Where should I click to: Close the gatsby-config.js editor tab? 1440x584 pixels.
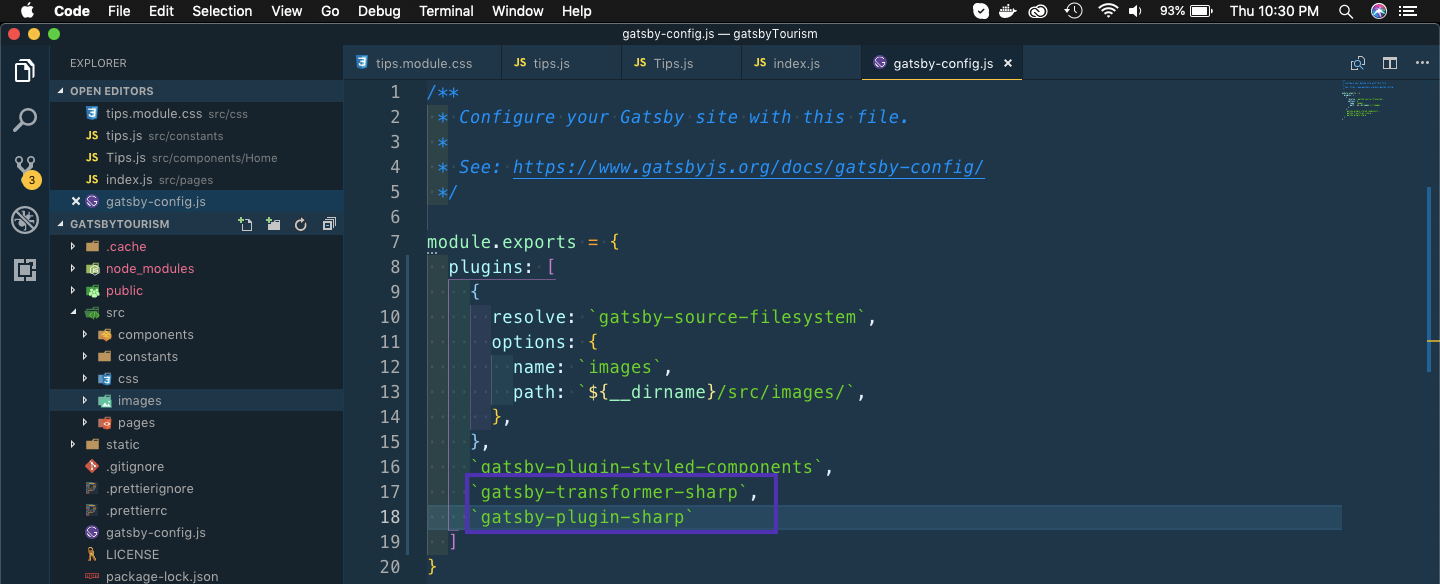coord(1008,63)
